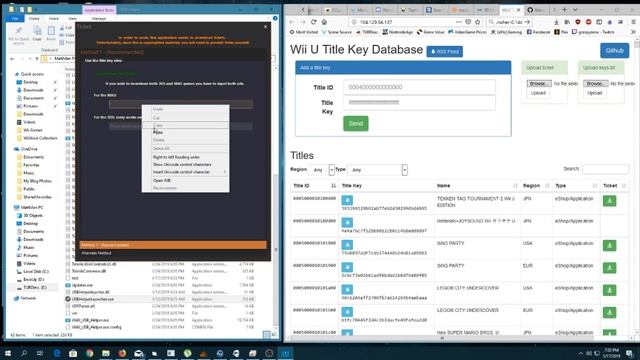Download ticket for LEGO CITY UNDERCOVER USA
Screen dimensions: 640x360
[609, 291]
